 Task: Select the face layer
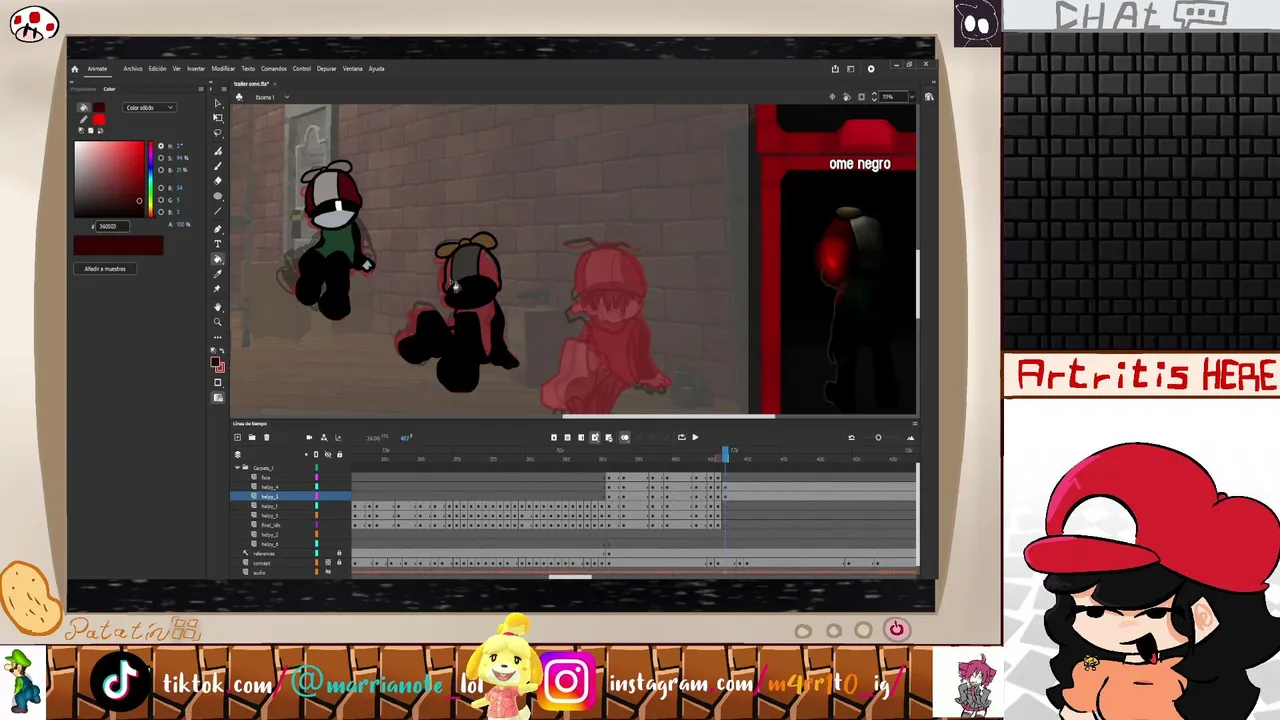click(266, 478)
